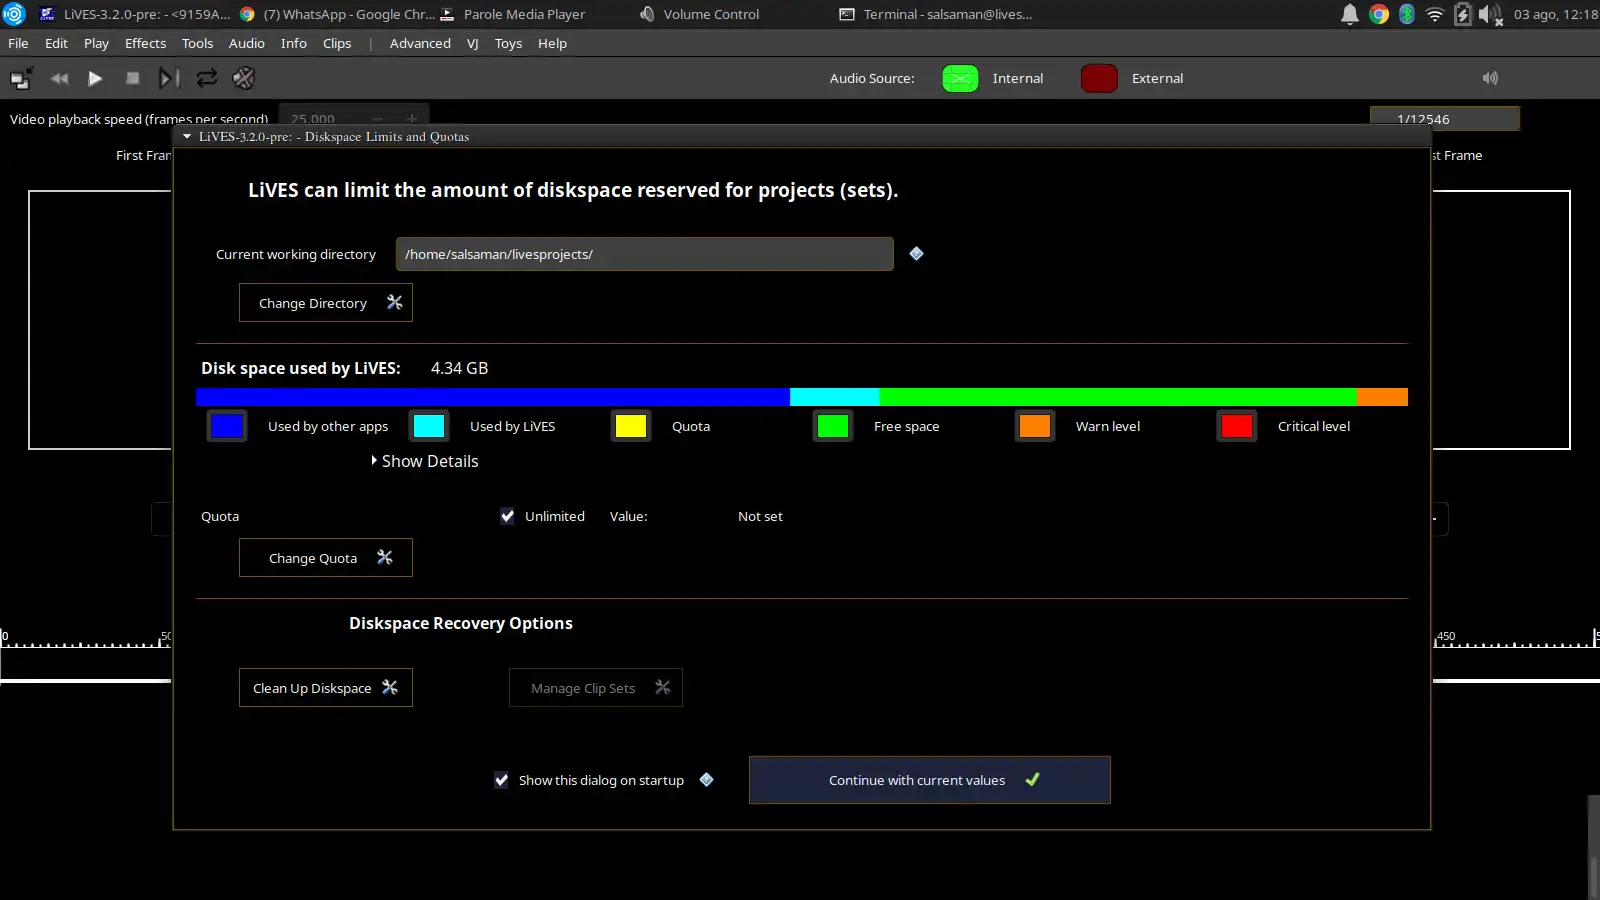The image size is (1600, 900).
Task: Start playback with the play button
Action: pos(95,78)
